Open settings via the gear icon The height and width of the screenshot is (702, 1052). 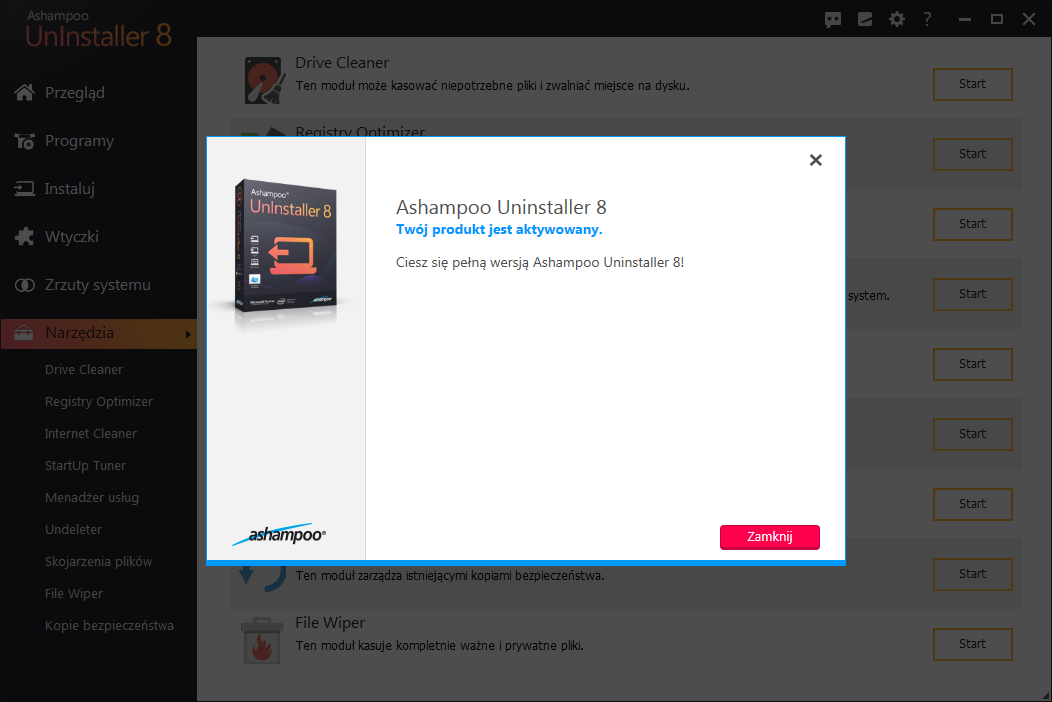tap(896, 19)
